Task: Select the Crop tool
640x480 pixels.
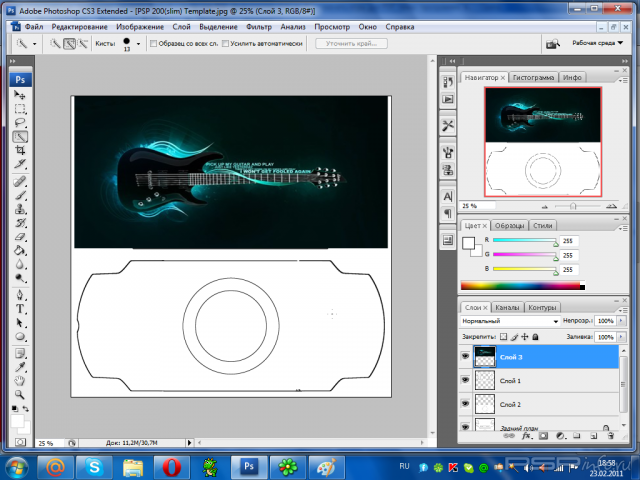Action: [x=20, y=150]
